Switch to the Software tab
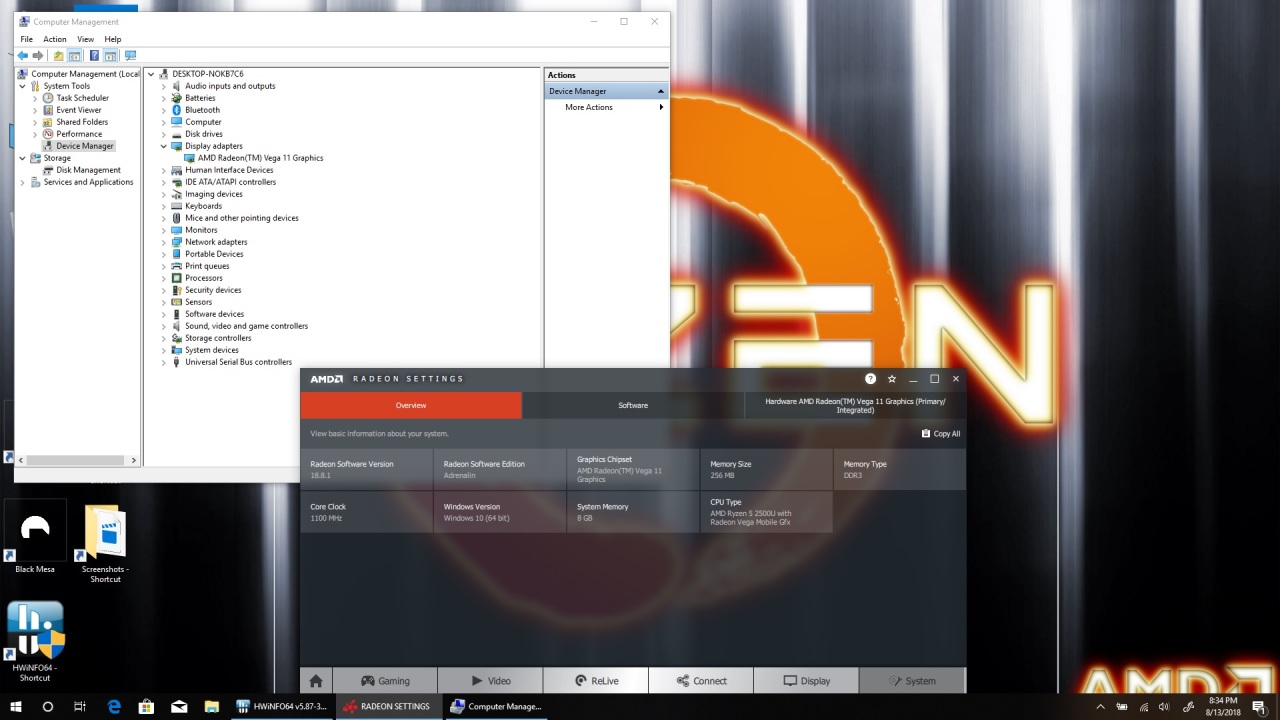 (x=633, y=405)
